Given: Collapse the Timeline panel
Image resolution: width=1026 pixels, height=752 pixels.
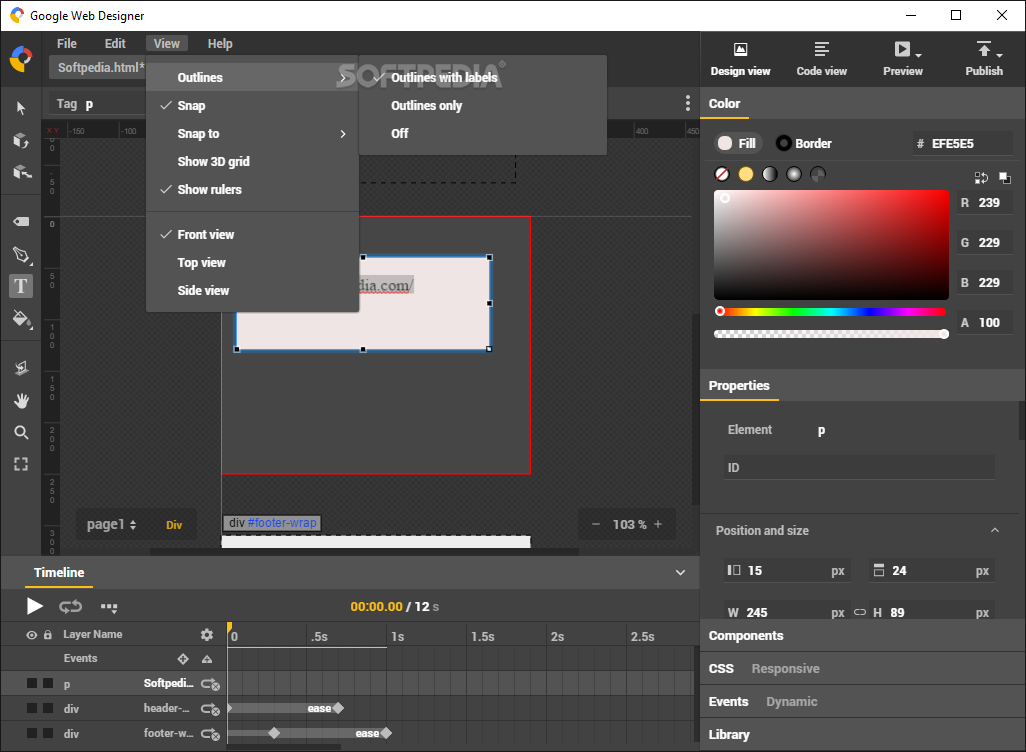Looking at the screenshot, I should click(x=681, y=573).
